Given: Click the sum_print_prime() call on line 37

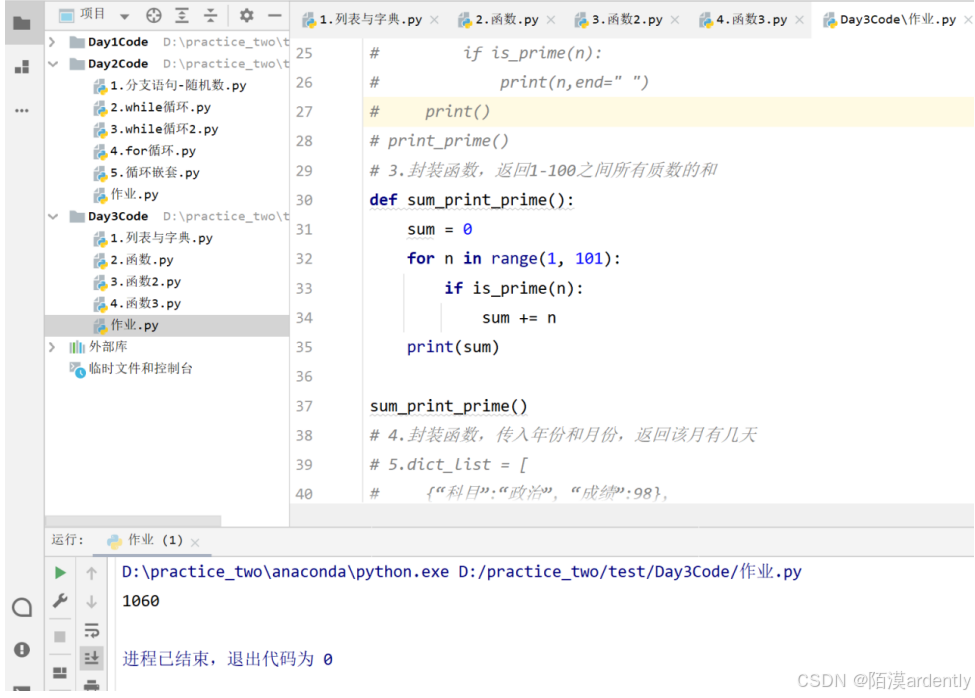Looking at the screenshot, I should coord(448,406).
